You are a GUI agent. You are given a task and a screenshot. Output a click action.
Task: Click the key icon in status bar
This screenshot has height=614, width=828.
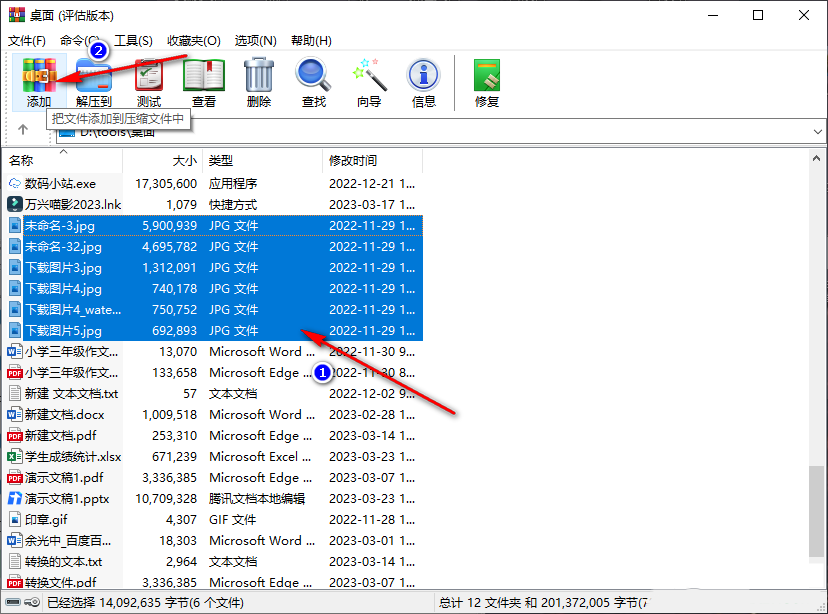pos(33,602)
